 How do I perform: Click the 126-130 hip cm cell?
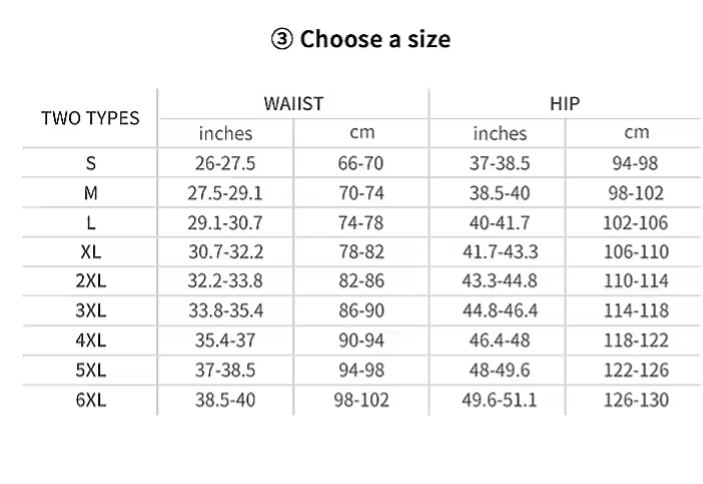click(x=636, y=401)
